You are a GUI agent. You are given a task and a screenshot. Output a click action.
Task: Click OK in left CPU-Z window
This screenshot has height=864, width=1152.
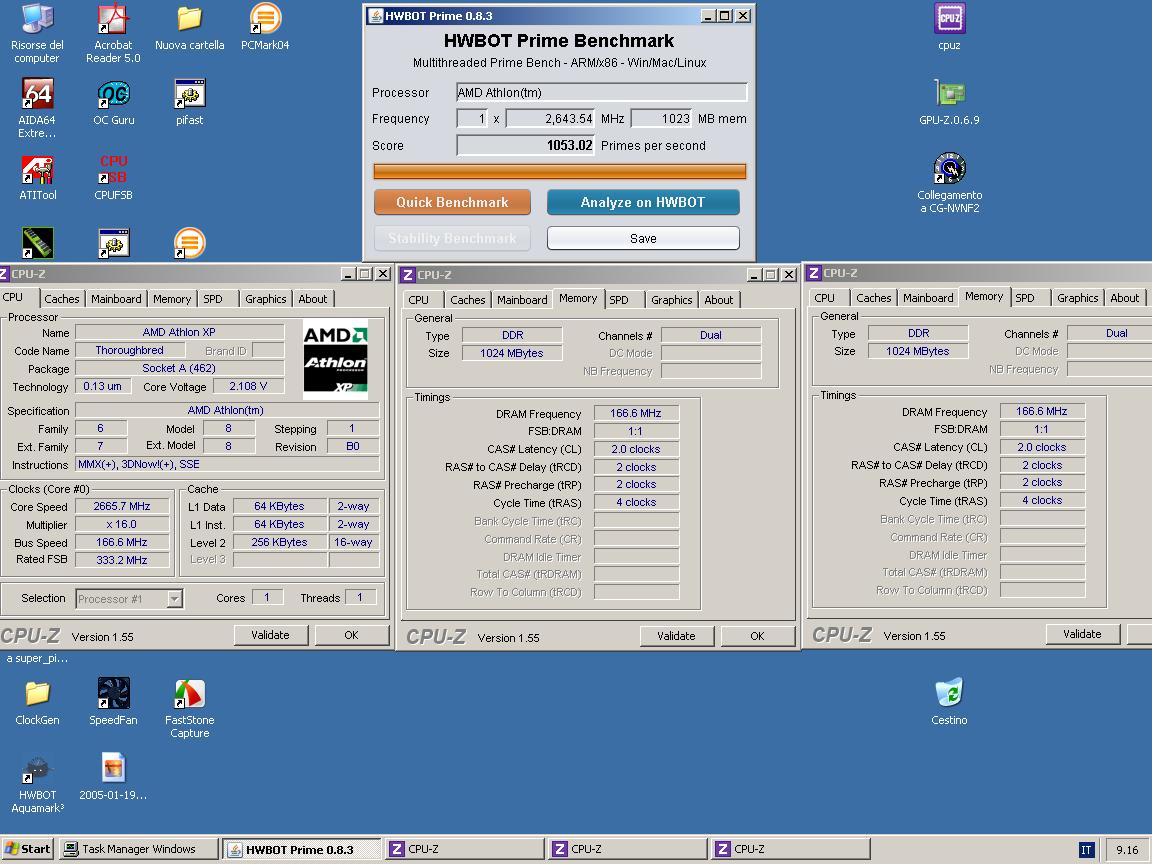(351, 635)
